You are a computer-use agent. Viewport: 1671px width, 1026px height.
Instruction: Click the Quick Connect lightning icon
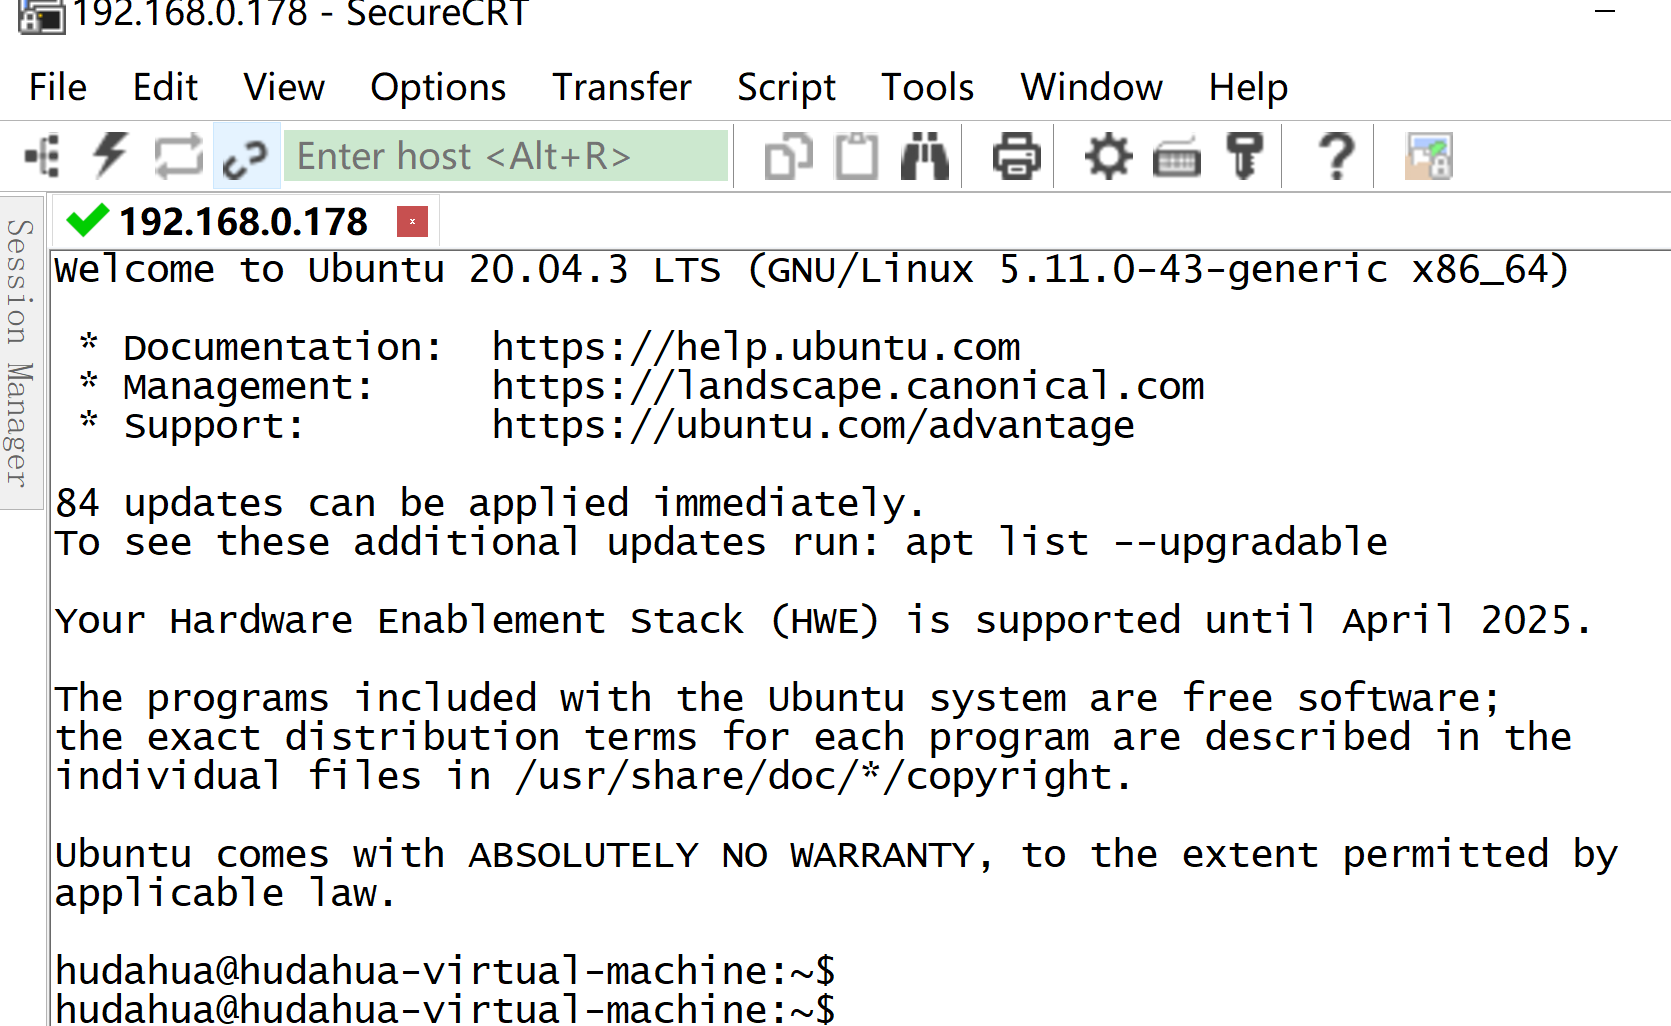click(110, 156)
